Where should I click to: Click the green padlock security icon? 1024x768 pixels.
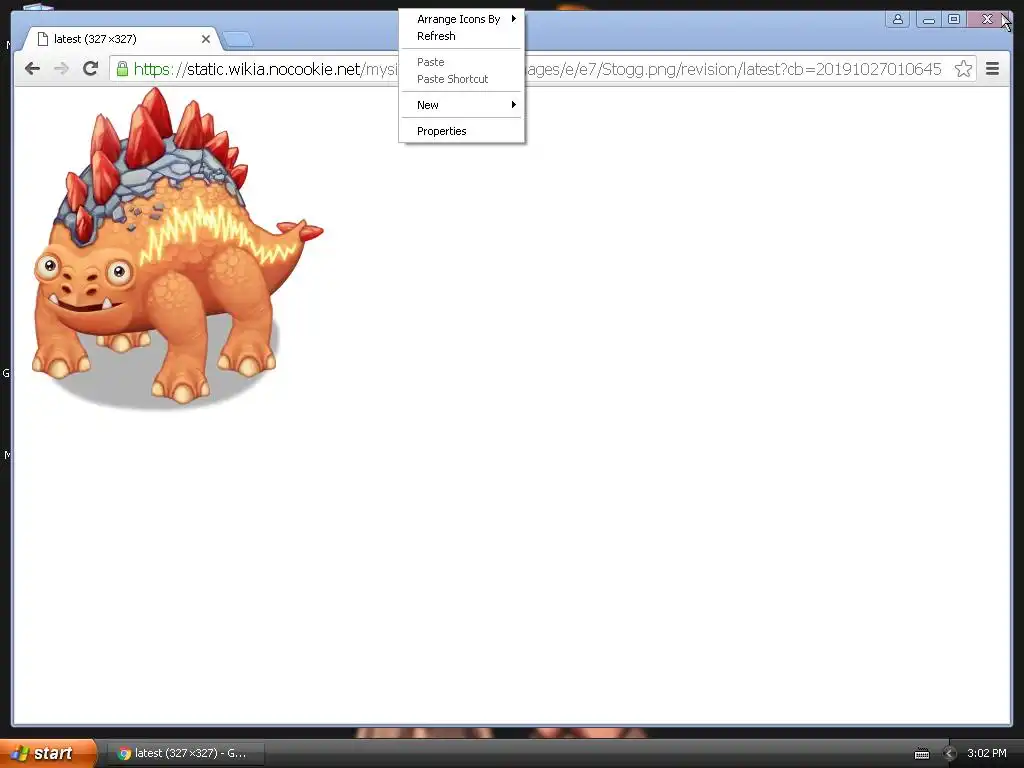click(x=122, y=69)
